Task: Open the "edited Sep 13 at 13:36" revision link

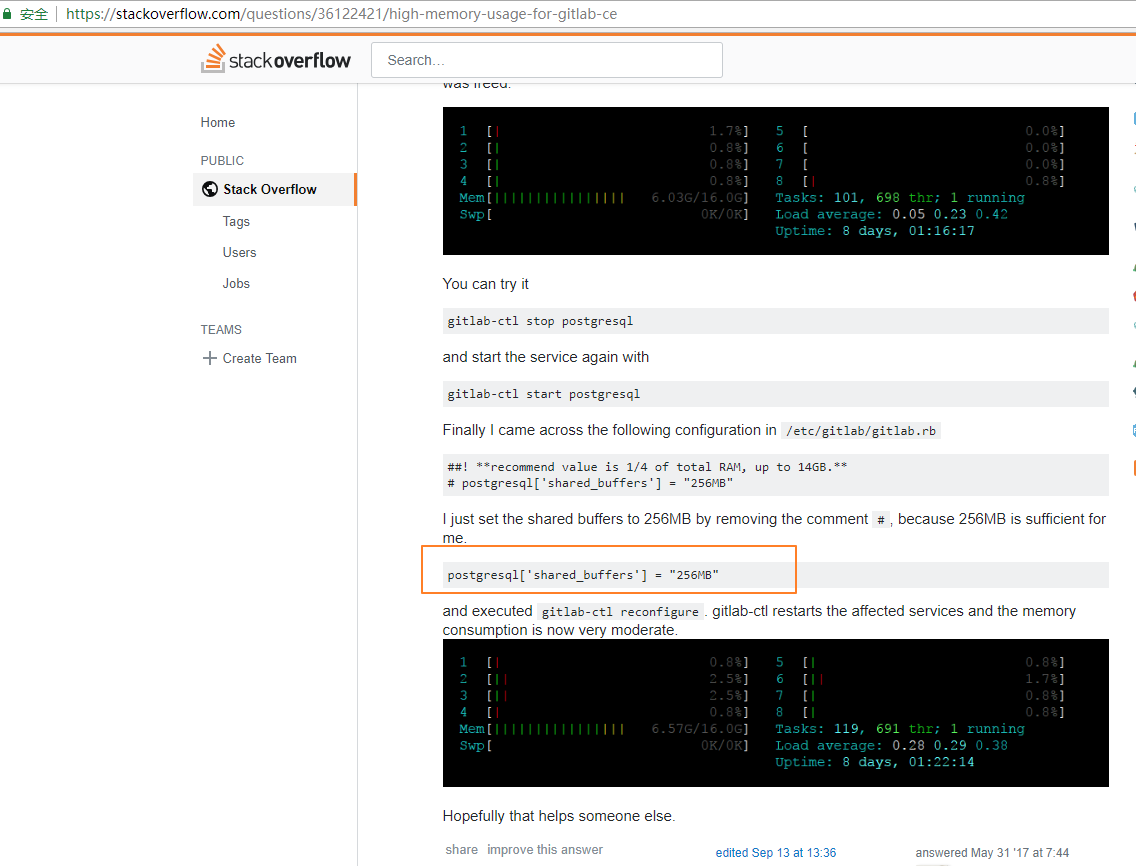Action: click(x=776, y=853)
